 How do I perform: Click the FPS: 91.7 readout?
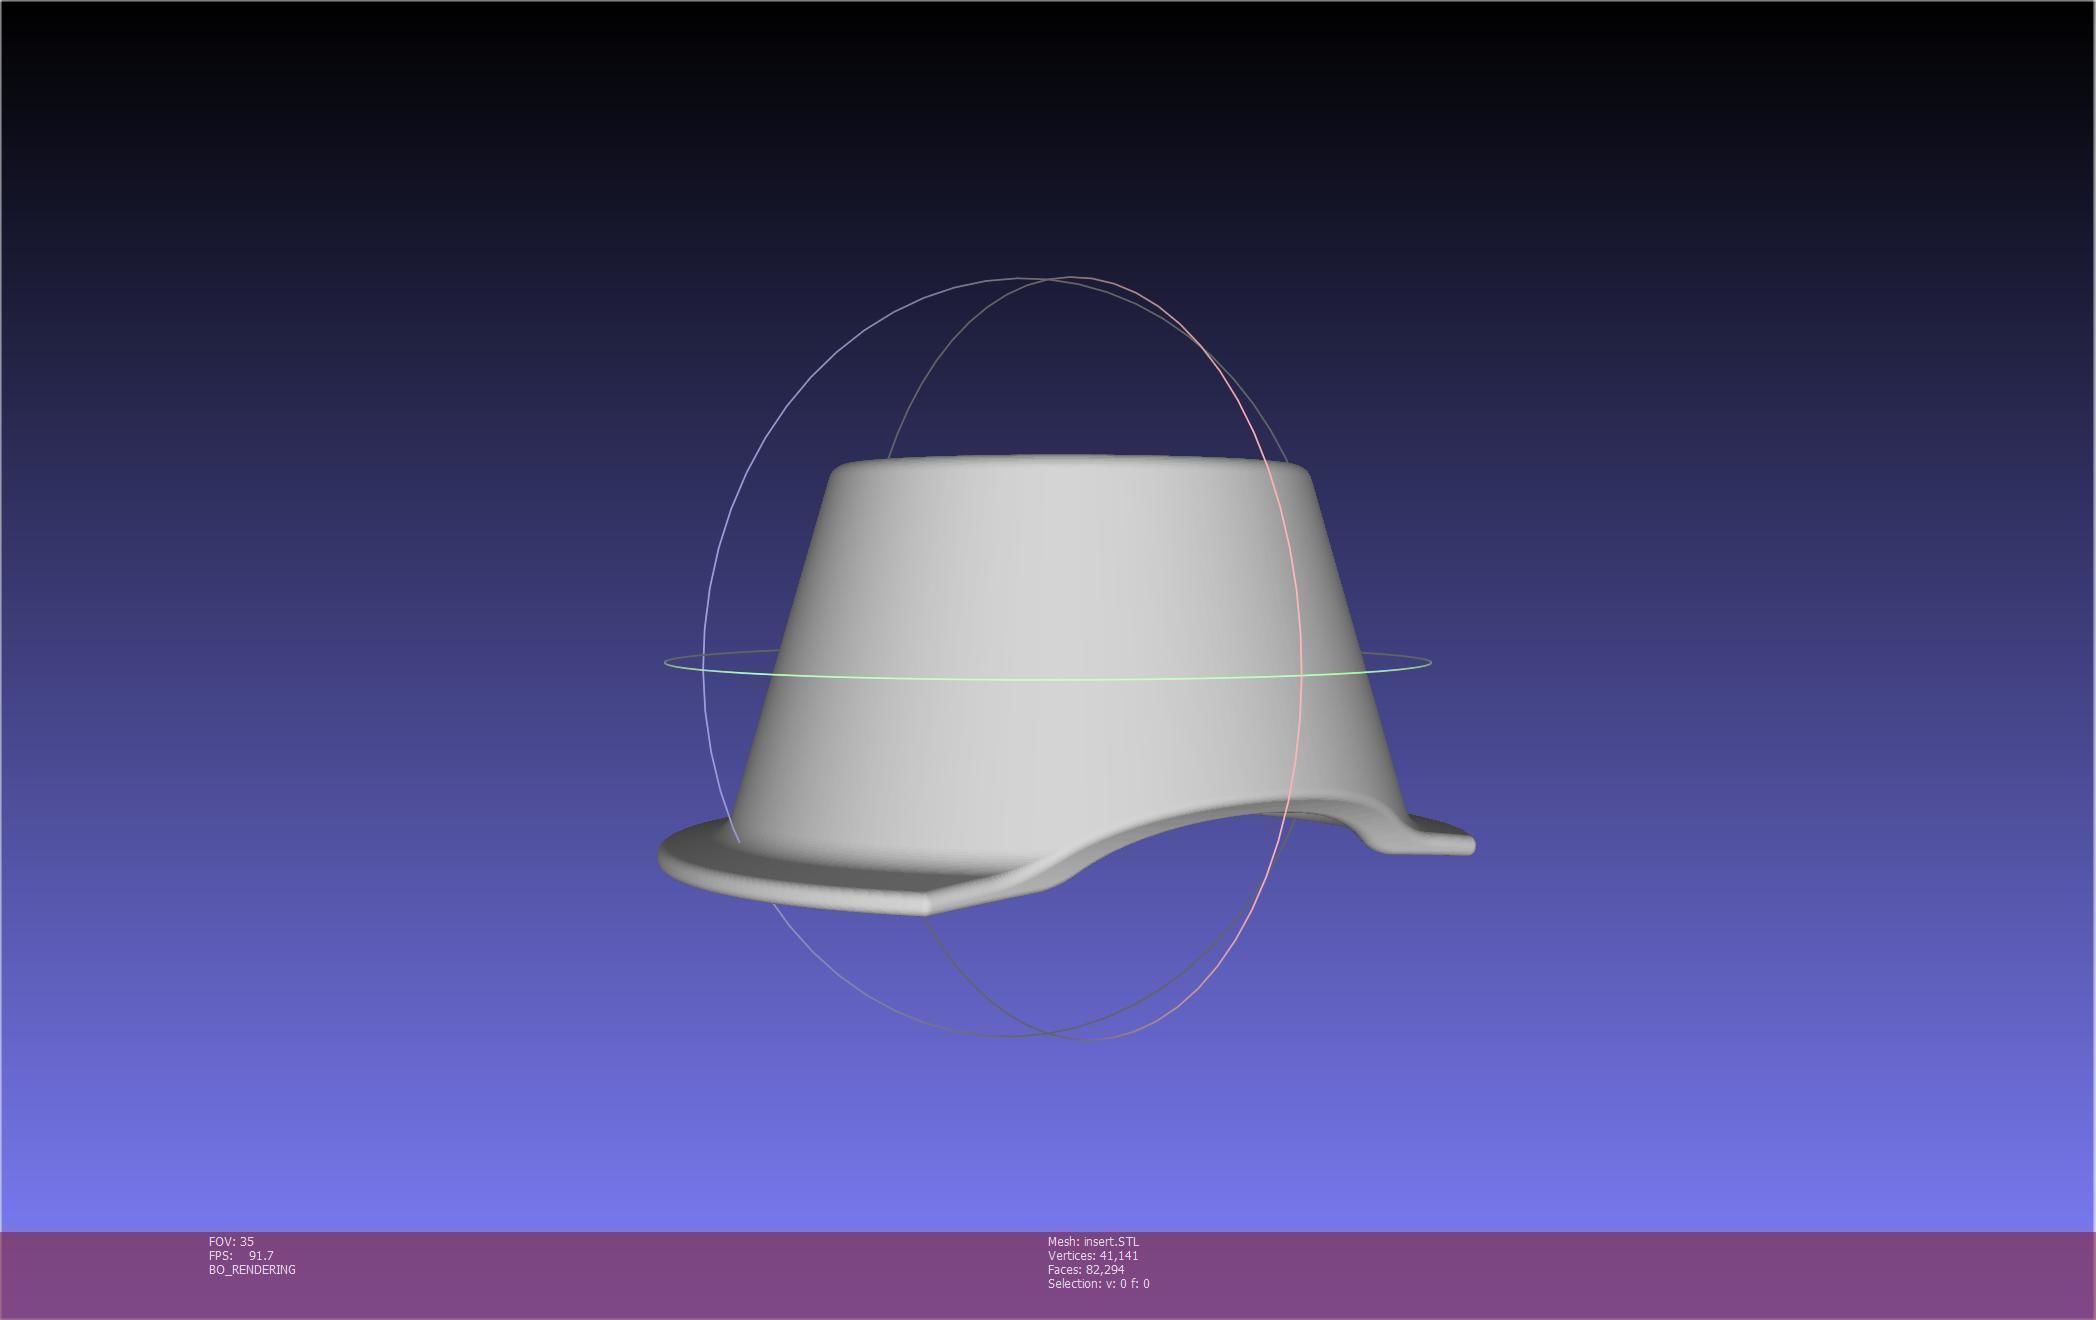241,1255
